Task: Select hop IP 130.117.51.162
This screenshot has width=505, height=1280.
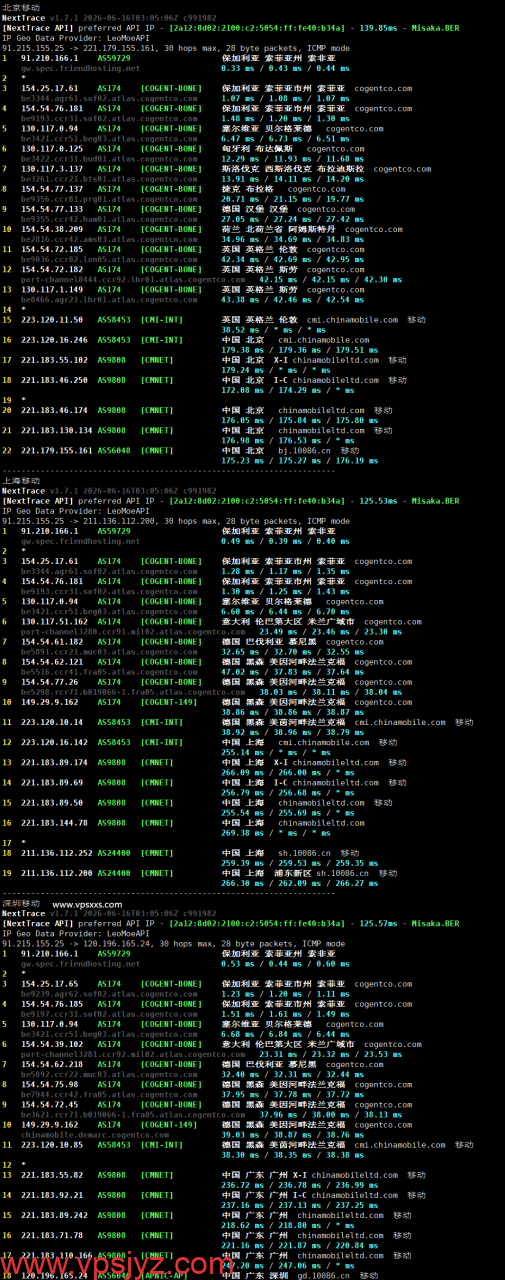Action: pos(54,621)
